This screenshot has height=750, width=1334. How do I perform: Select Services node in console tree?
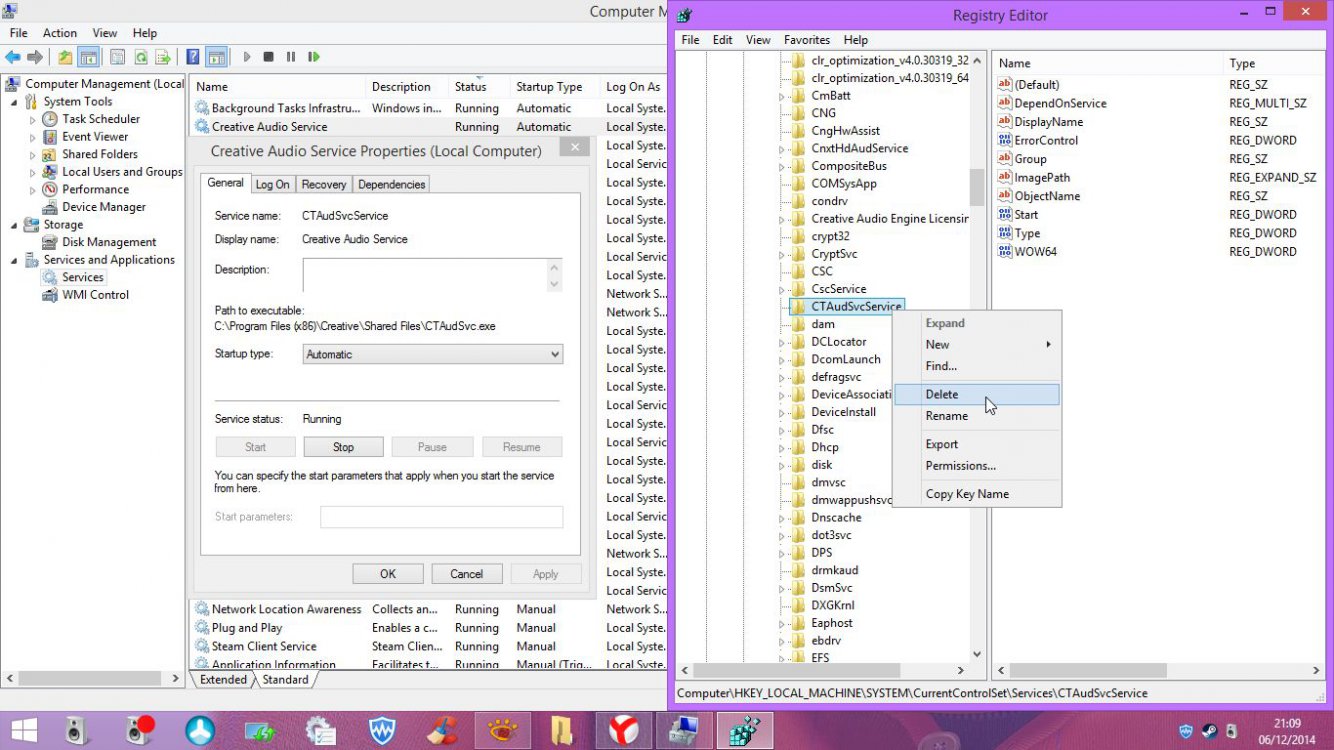coord(82,277)
